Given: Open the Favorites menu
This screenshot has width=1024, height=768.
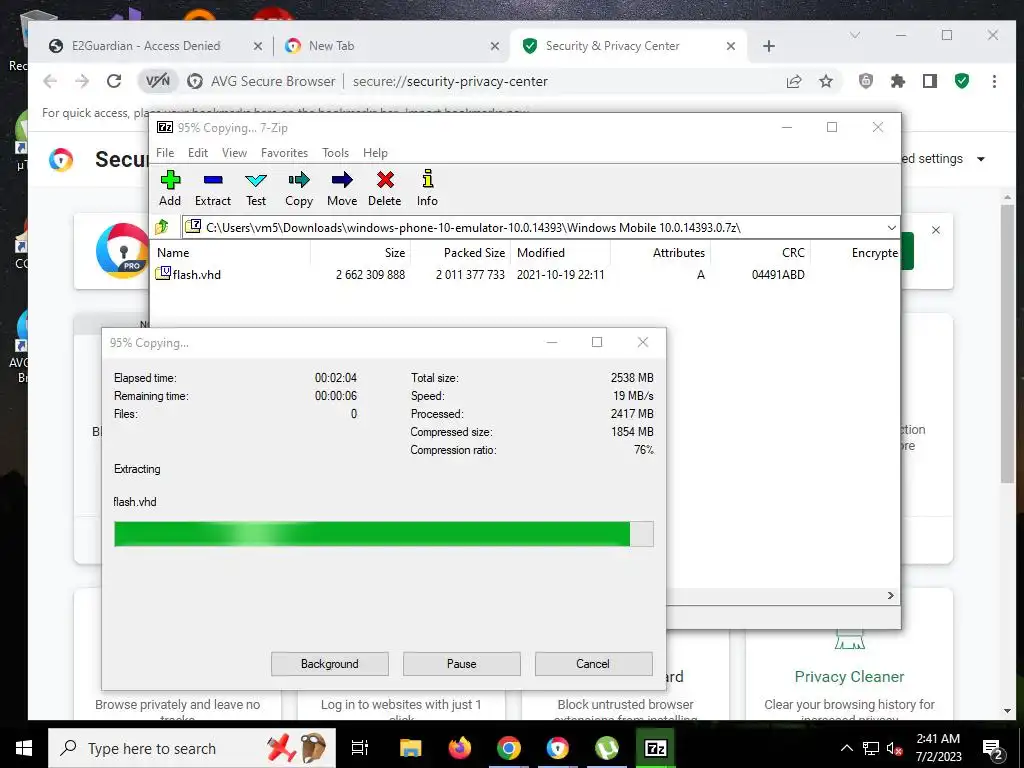Looking at the screenshot, I should (284, 153).
